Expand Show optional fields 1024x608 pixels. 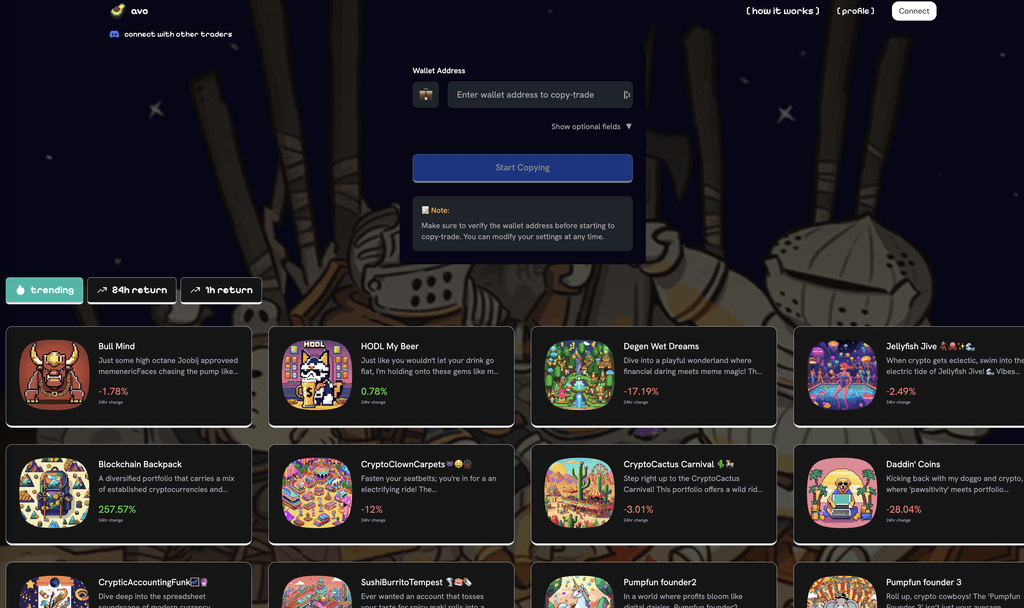click(591, 127)
